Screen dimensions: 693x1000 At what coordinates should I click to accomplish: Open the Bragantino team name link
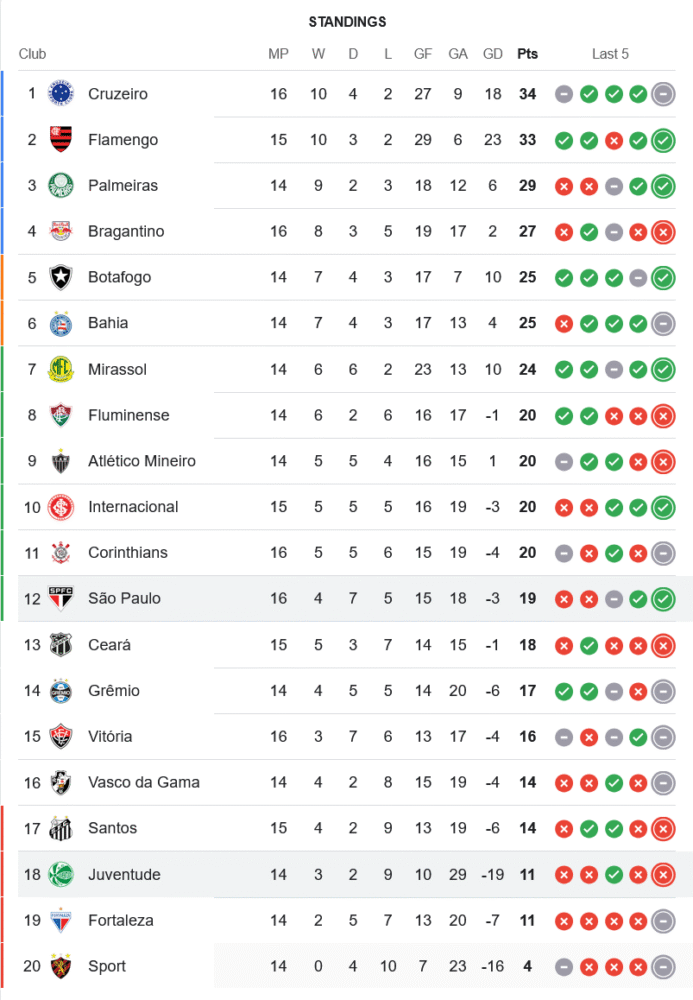[126, 231]
